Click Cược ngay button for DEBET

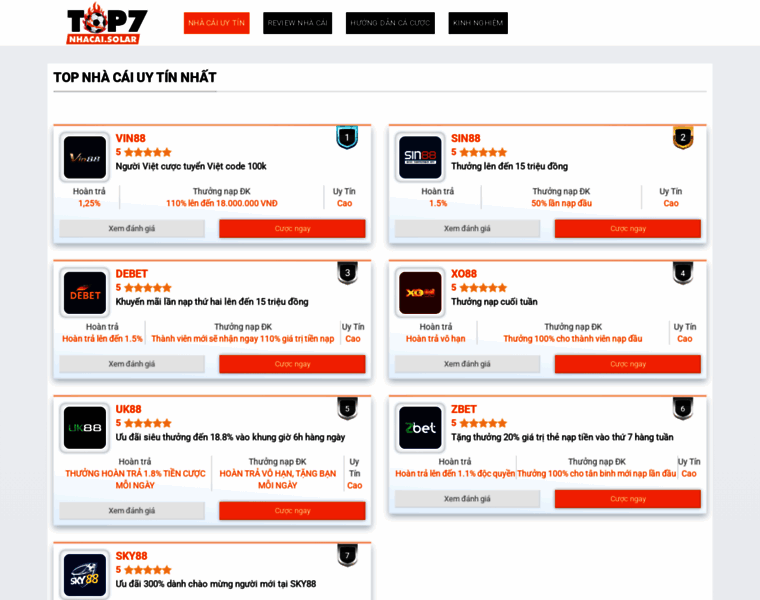[292, 364]
